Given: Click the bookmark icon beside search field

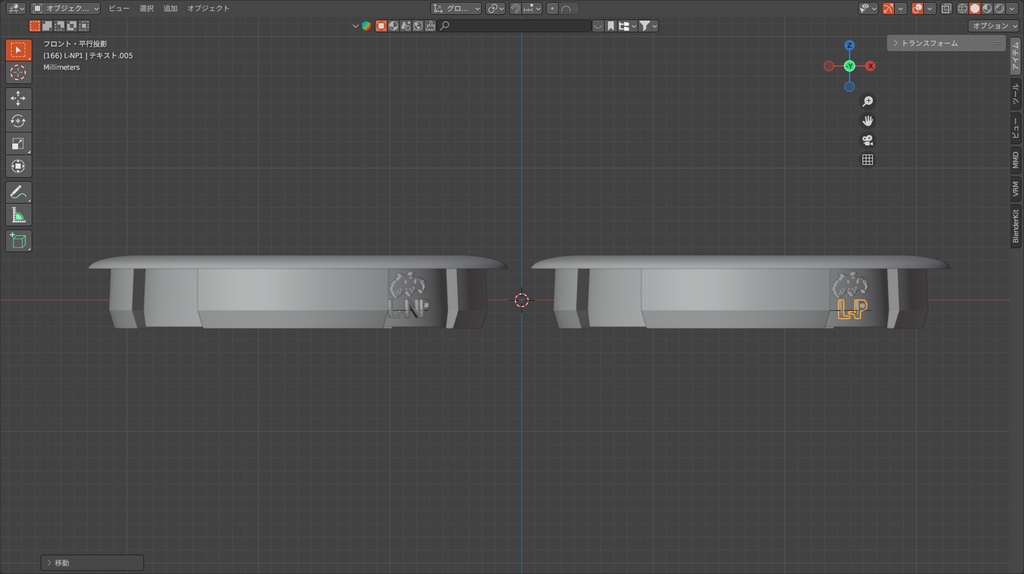Looking at the screenshot, I should pos(611,26).
